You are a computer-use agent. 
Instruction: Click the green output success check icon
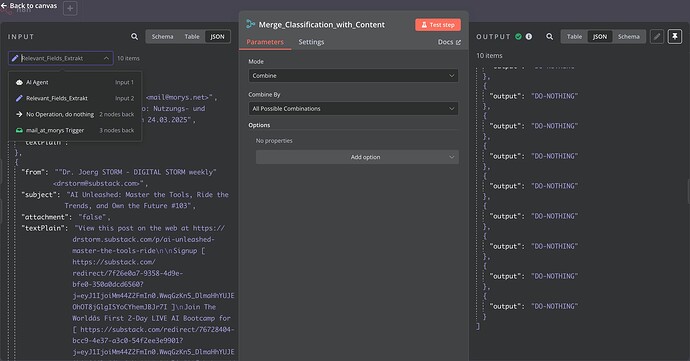coord(518,37)
